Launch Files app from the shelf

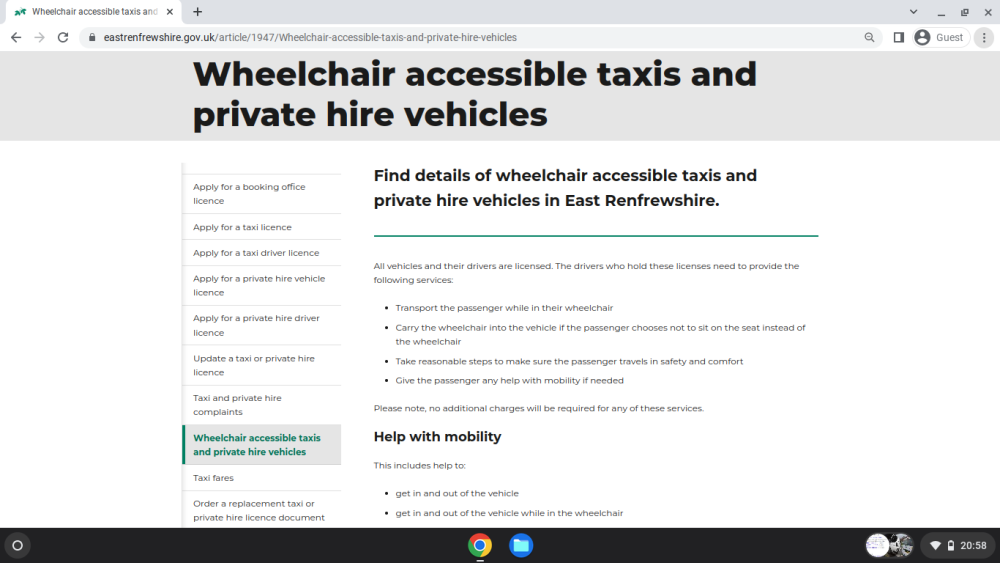(x=521, y=545)
